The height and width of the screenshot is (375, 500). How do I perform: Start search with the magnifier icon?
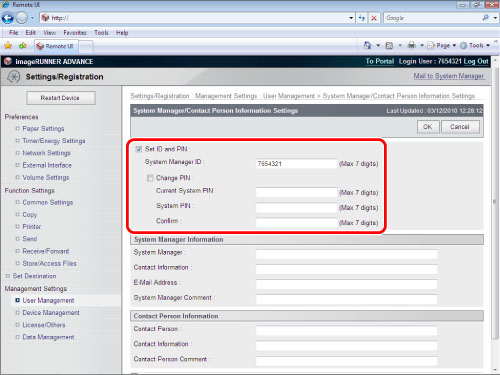[486, 18]
